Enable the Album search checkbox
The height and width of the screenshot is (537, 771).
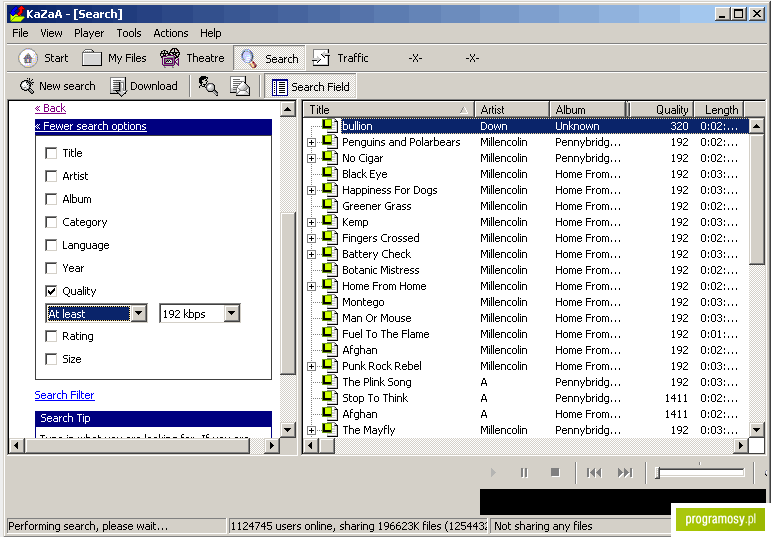coord(51,199)
